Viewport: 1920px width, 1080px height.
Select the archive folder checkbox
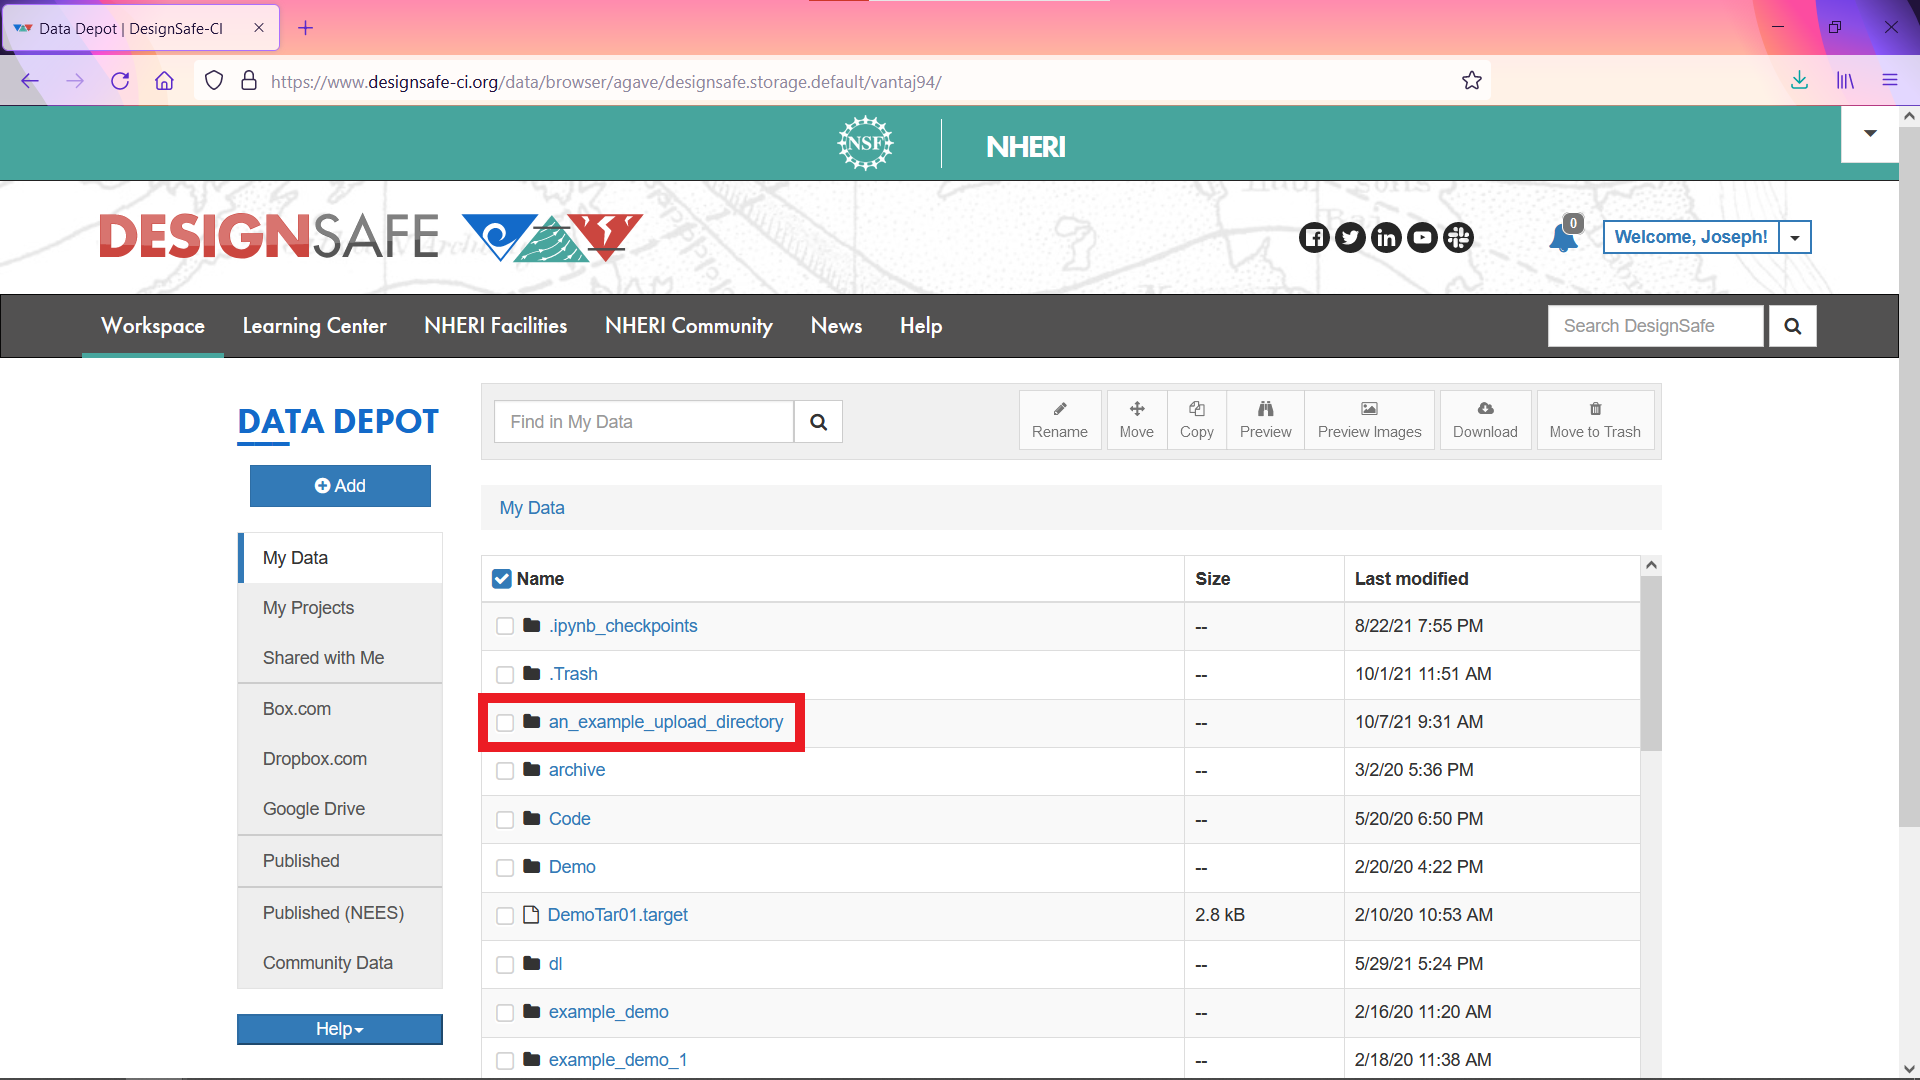tap(505, 770)
